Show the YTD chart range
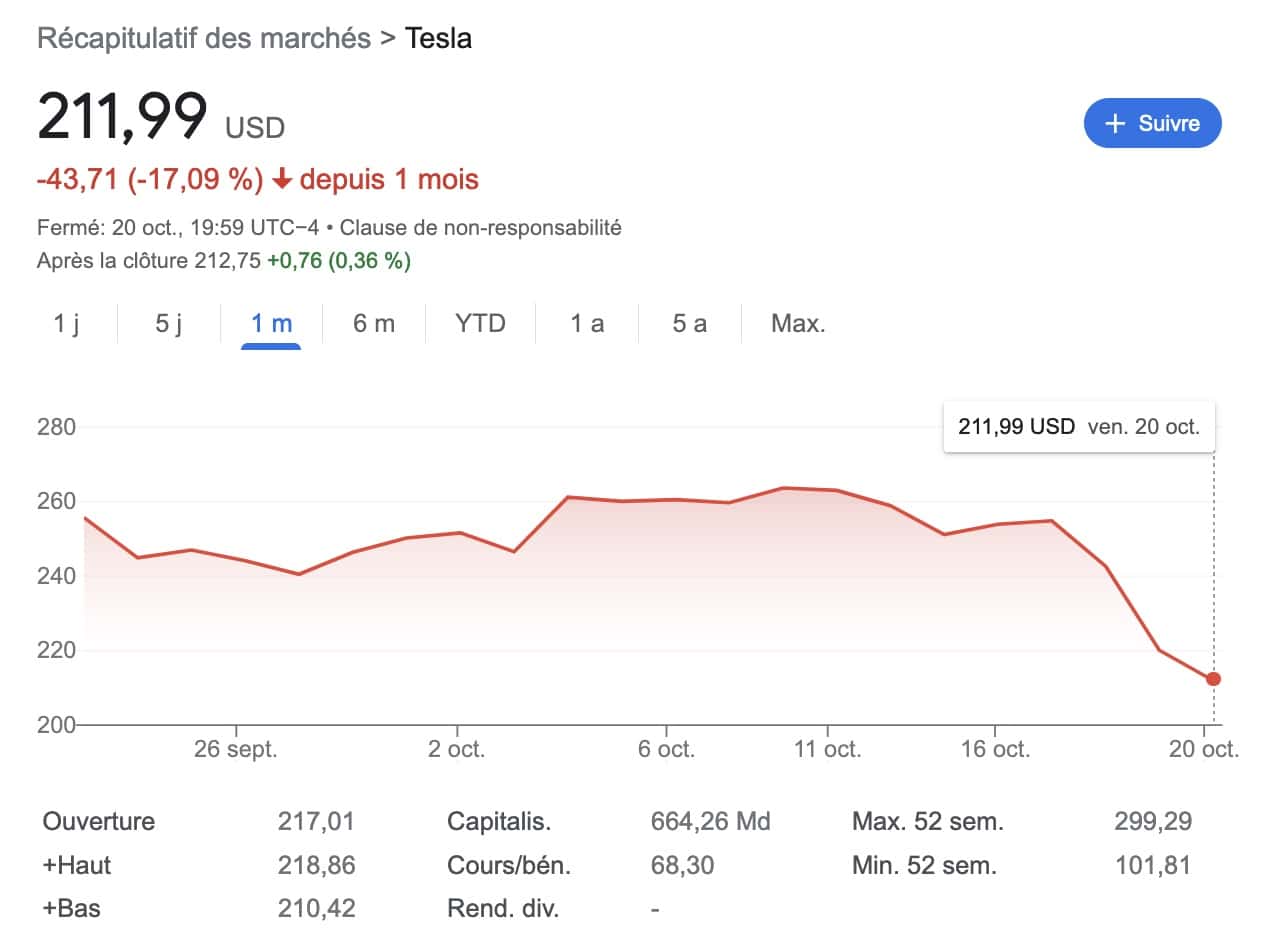 tap(480, 324)
